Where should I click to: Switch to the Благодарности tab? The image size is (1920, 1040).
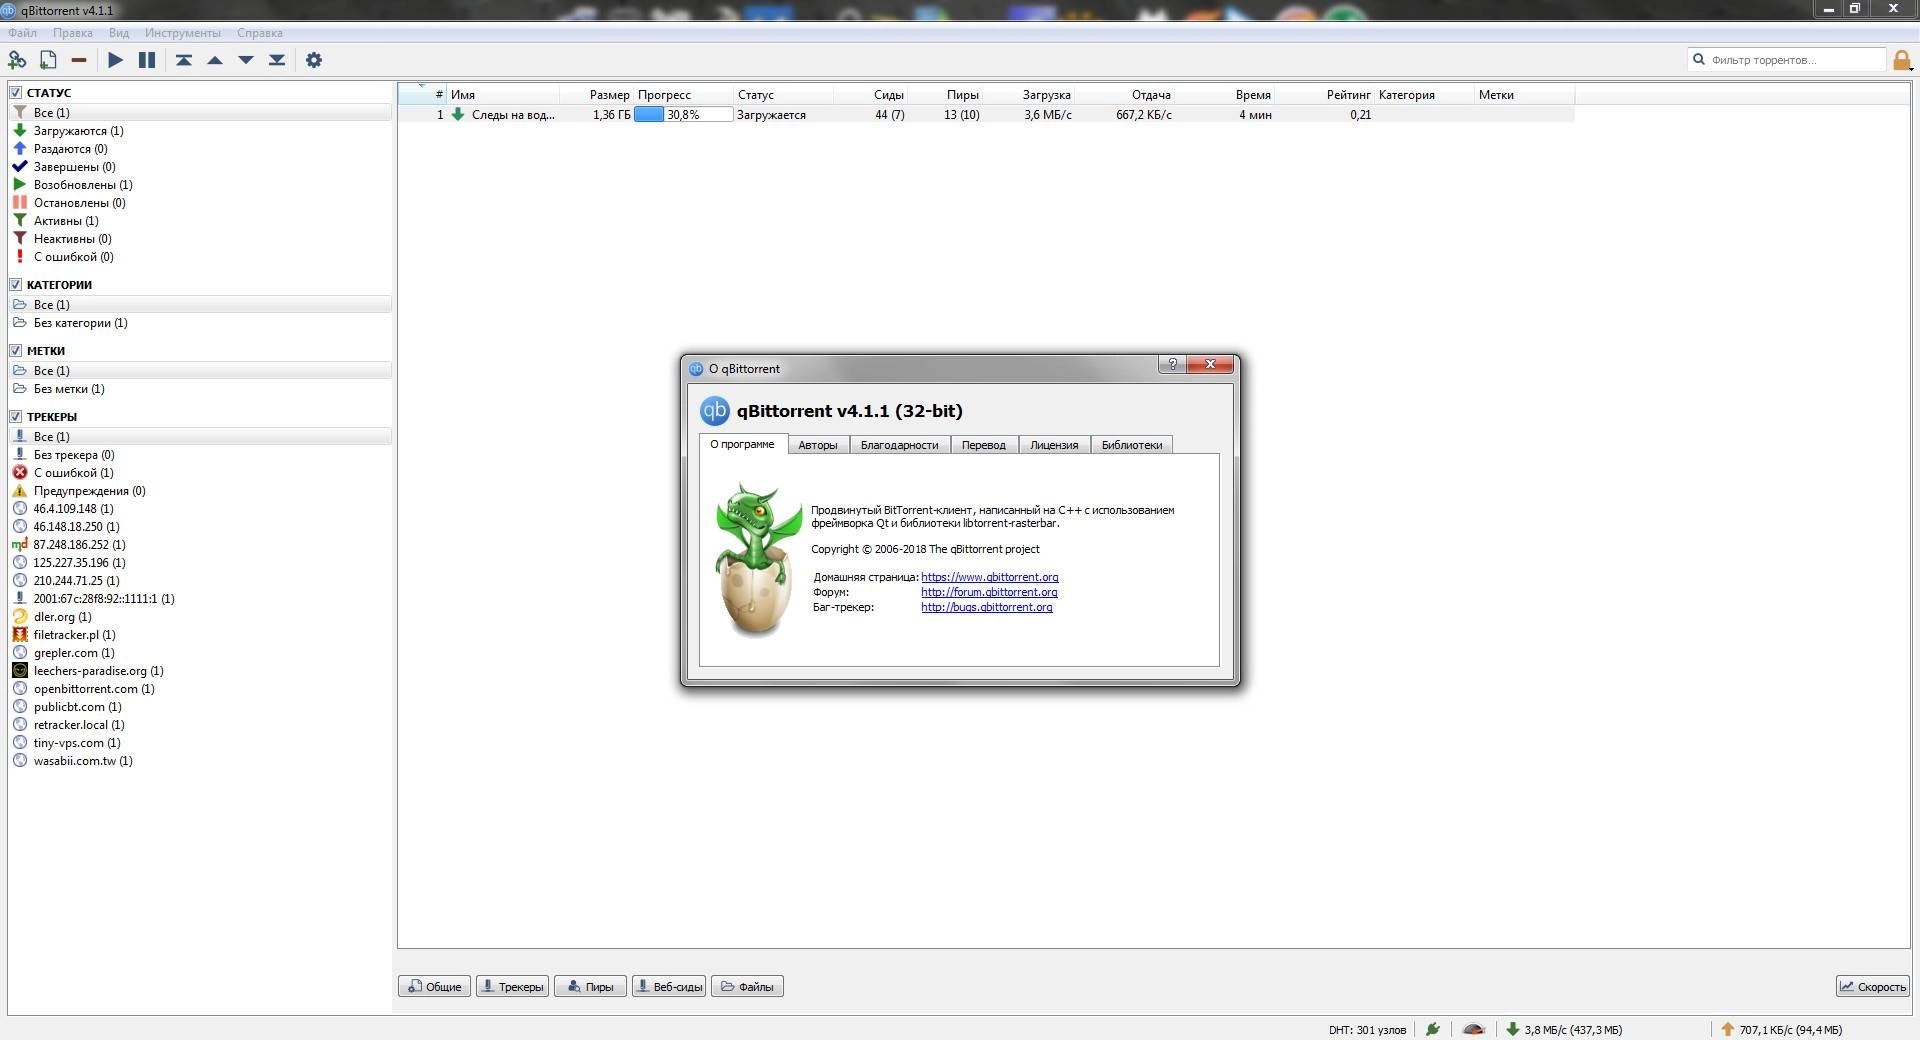pyautogui.click(x=900, y=445)
